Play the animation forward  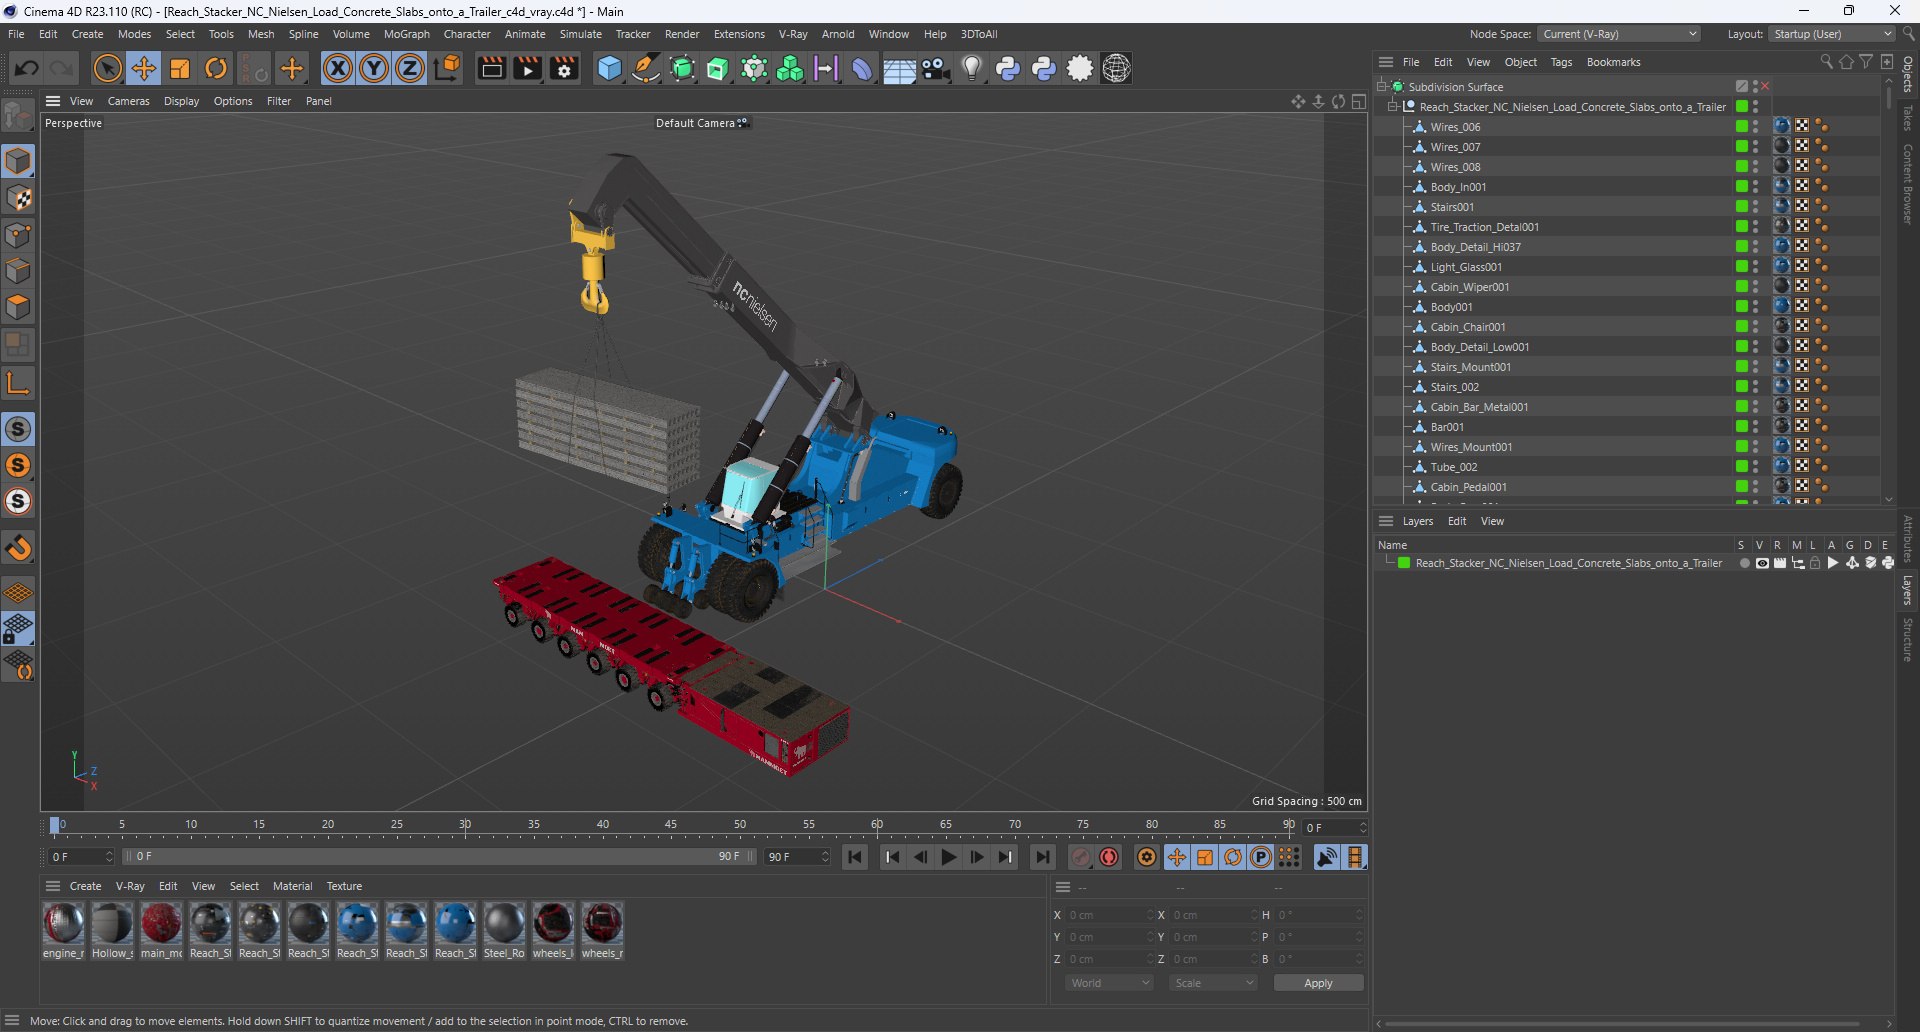coord(949,857)
